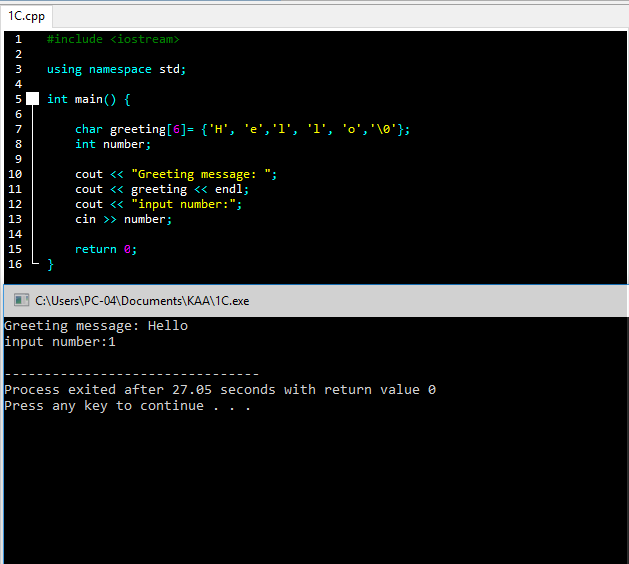Place cursor on '#include <iostream>' line

click(x=113, y=39)
